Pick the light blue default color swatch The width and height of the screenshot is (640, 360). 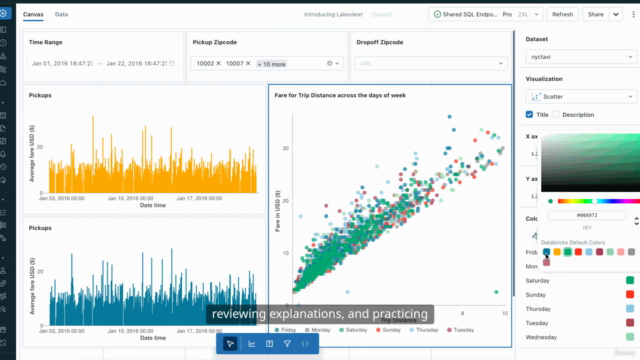pyautogui.click(x=589, y=252)
